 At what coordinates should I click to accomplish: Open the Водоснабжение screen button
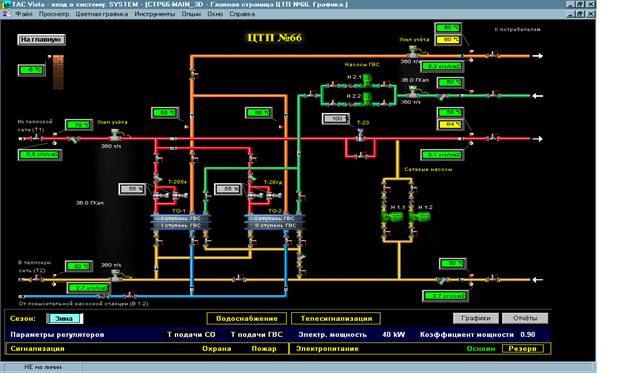247,319
